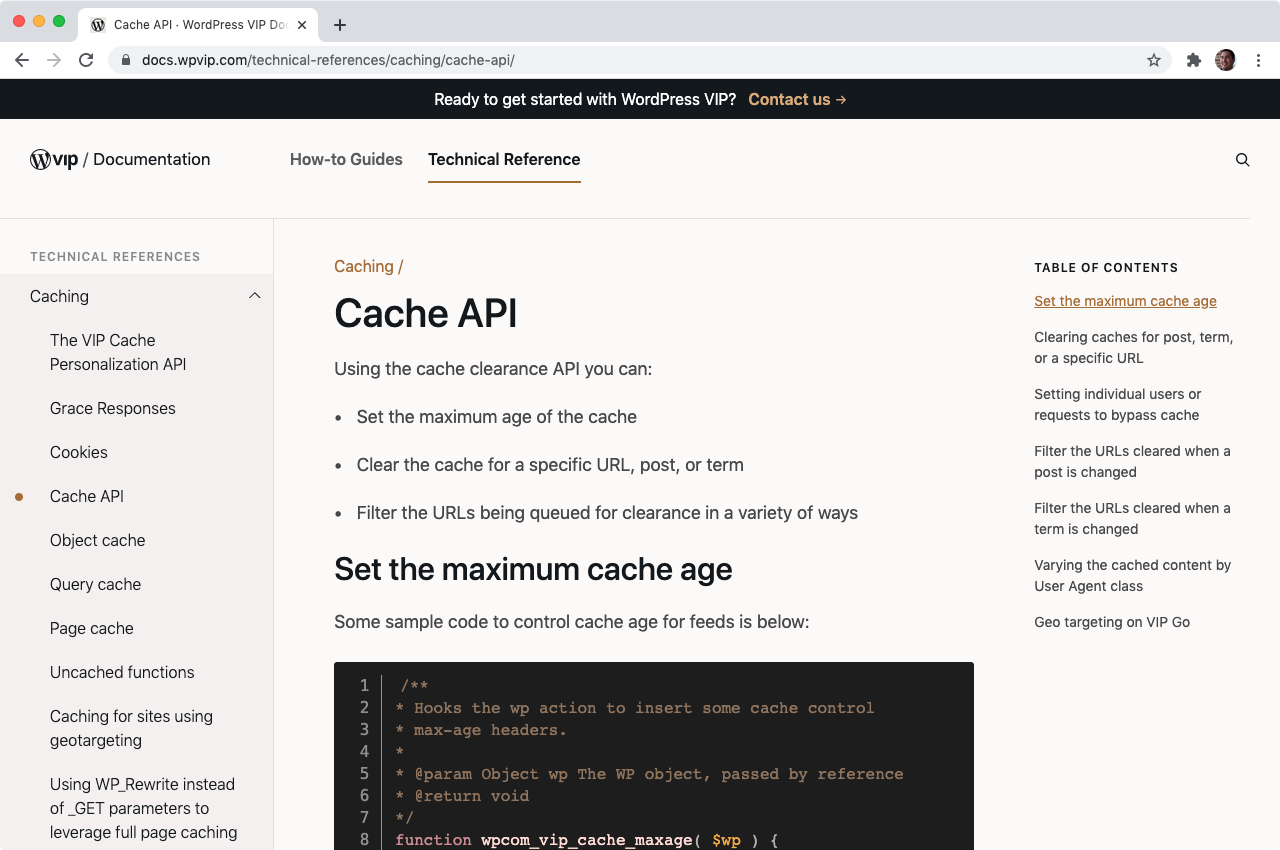This screenshot has height=850, width=1280.
Task: Open the Chrome three-dot menu
Action: click(x=1259, y=60)
